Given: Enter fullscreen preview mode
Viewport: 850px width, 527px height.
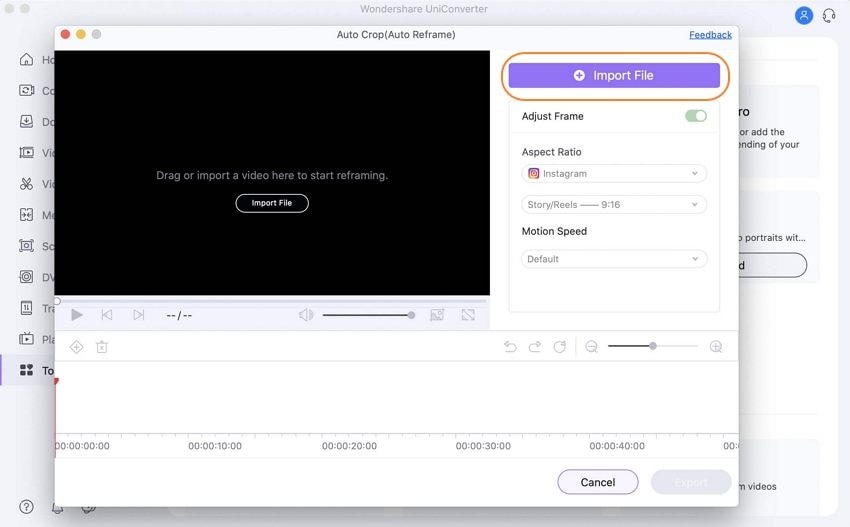Looking at the screenshot, I should (x=468, y=315).
